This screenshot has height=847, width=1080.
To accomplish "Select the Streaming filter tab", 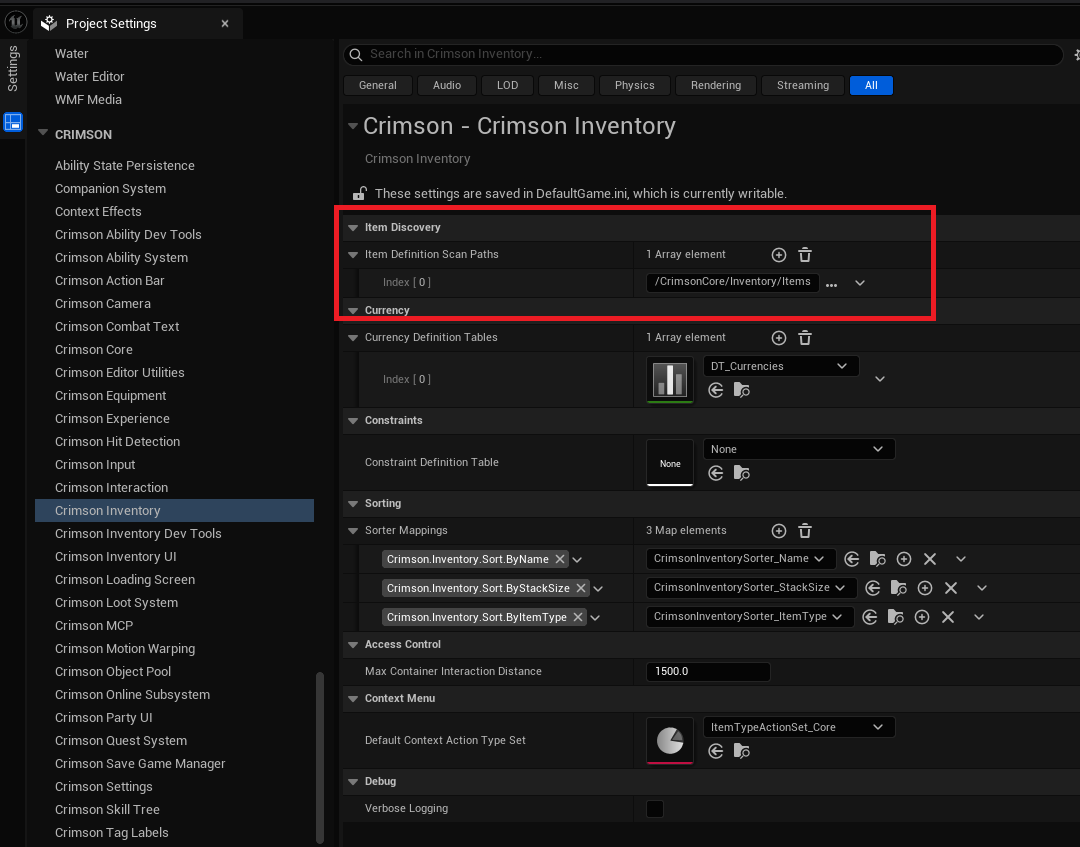I will [802, 85].
